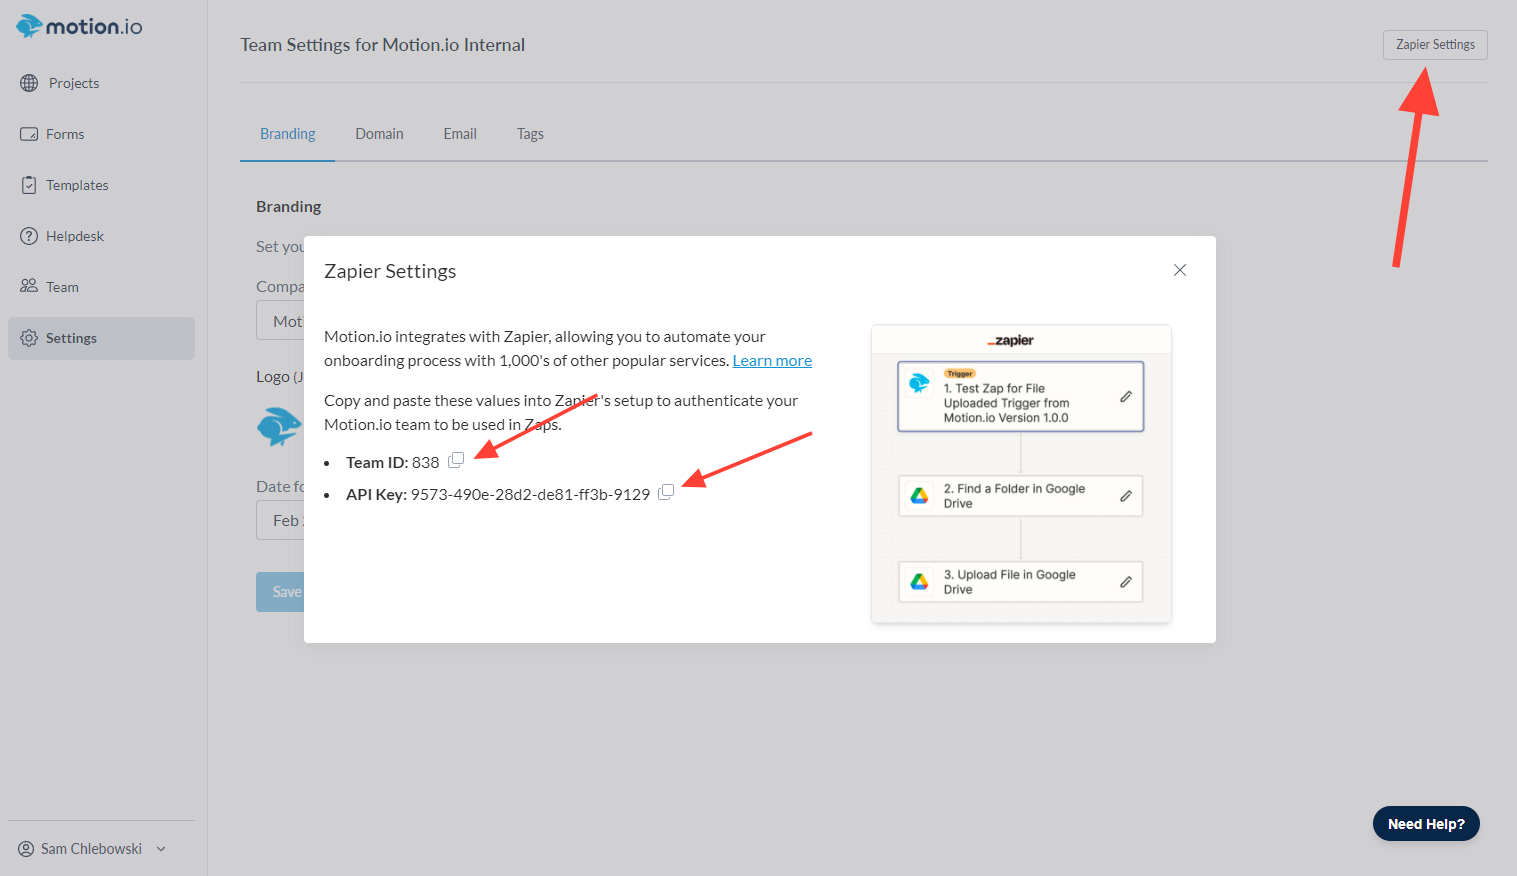
Task: Copy the Team ID value icon
Action: point(456,460)
